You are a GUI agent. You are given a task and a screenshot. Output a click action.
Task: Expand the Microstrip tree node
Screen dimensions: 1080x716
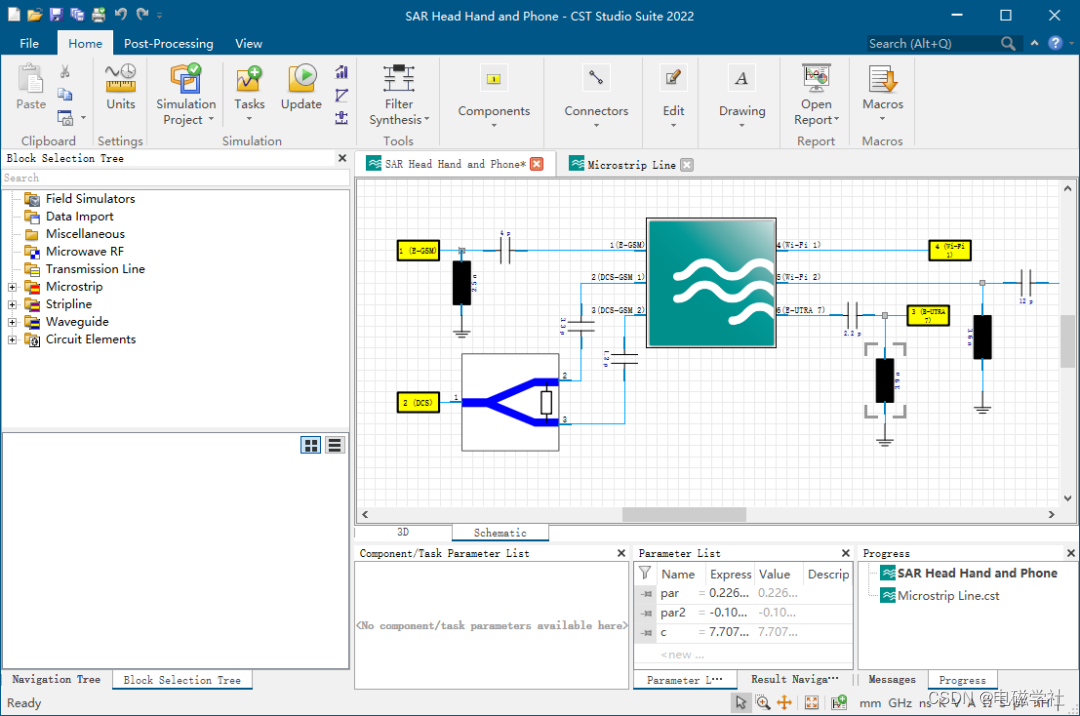[12, 287]
